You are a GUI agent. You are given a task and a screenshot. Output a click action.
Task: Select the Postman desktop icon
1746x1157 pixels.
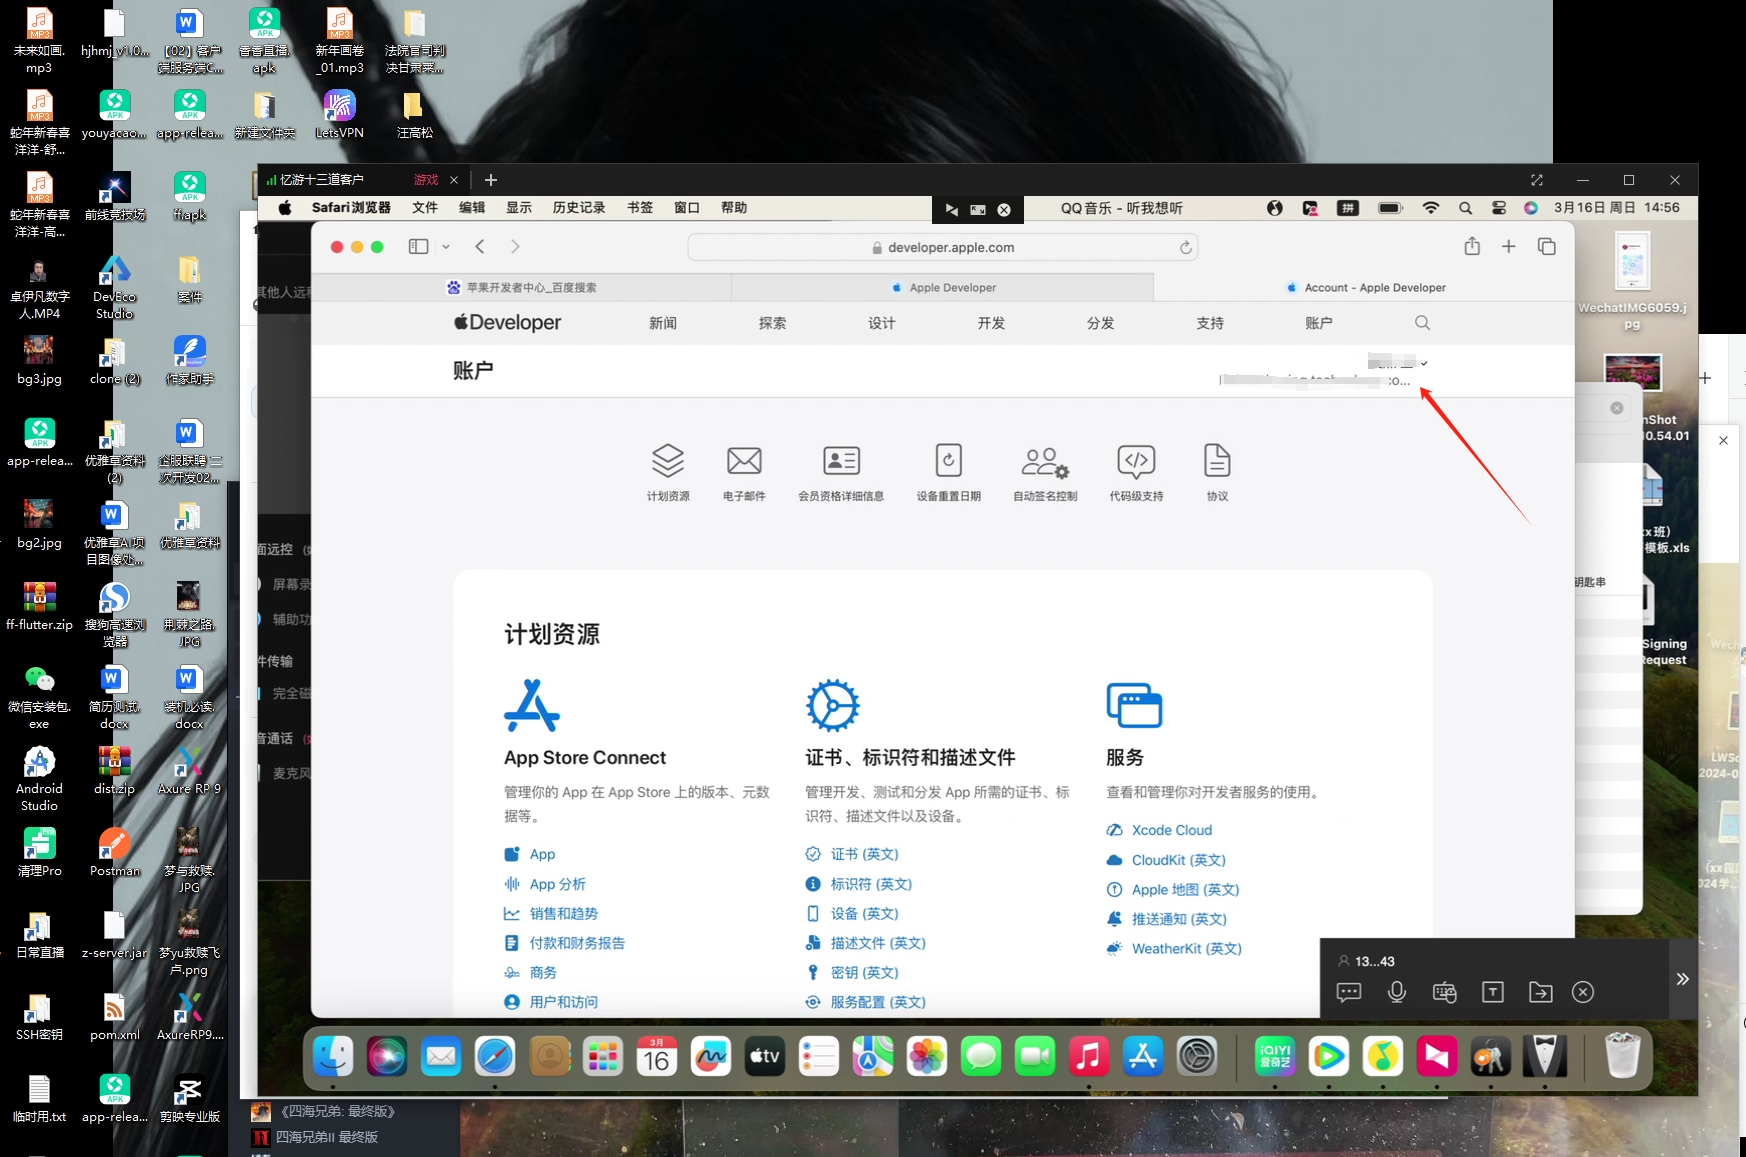(115, 853)
